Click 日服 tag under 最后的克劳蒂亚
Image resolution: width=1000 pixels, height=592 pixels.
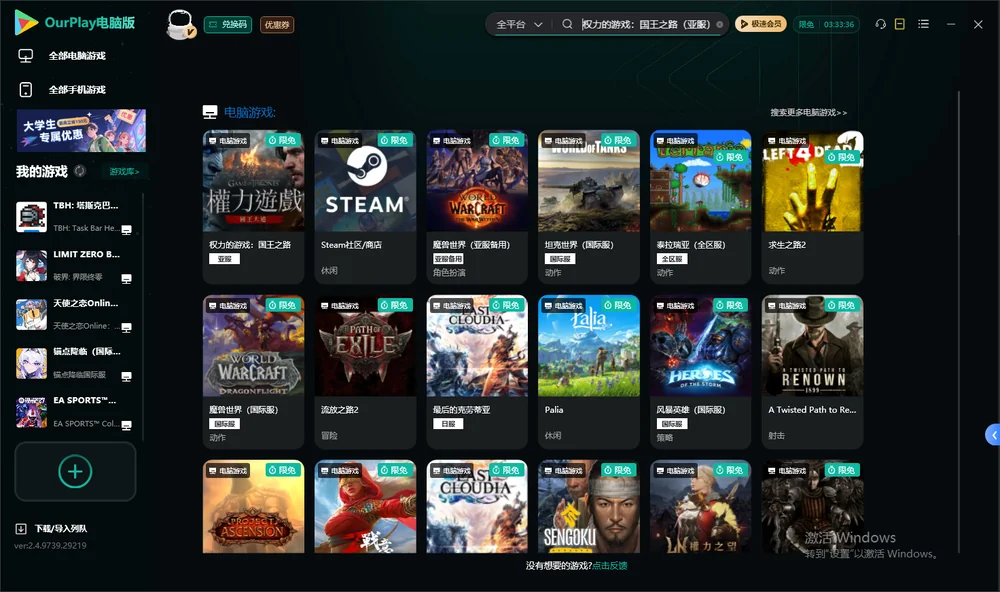click(448, 424)
